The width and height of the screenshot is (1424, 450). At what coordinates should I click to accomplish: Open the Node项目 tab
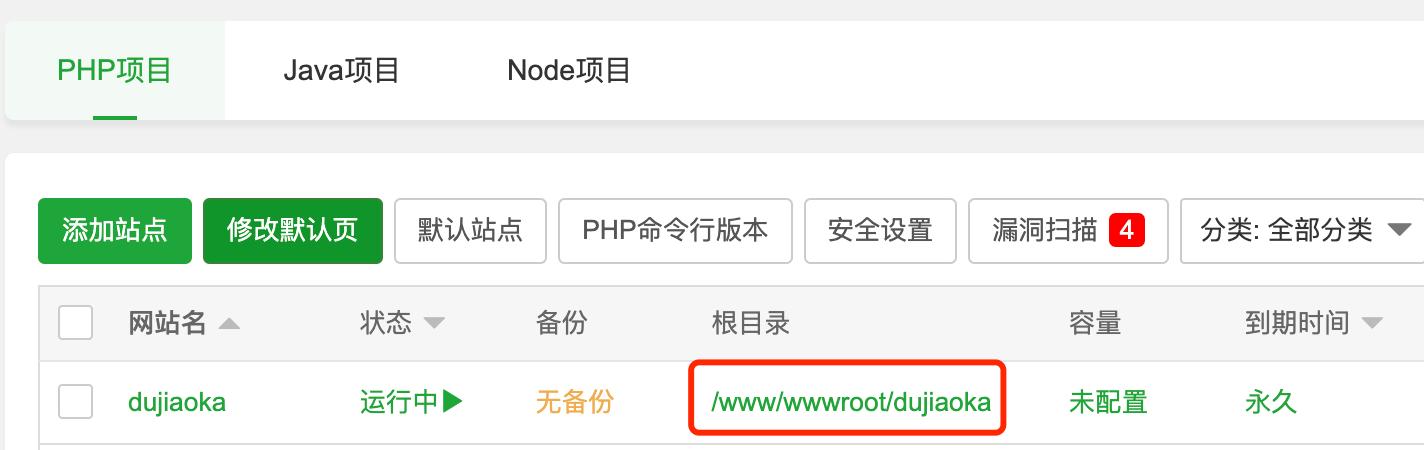click(x=569, y=71)
